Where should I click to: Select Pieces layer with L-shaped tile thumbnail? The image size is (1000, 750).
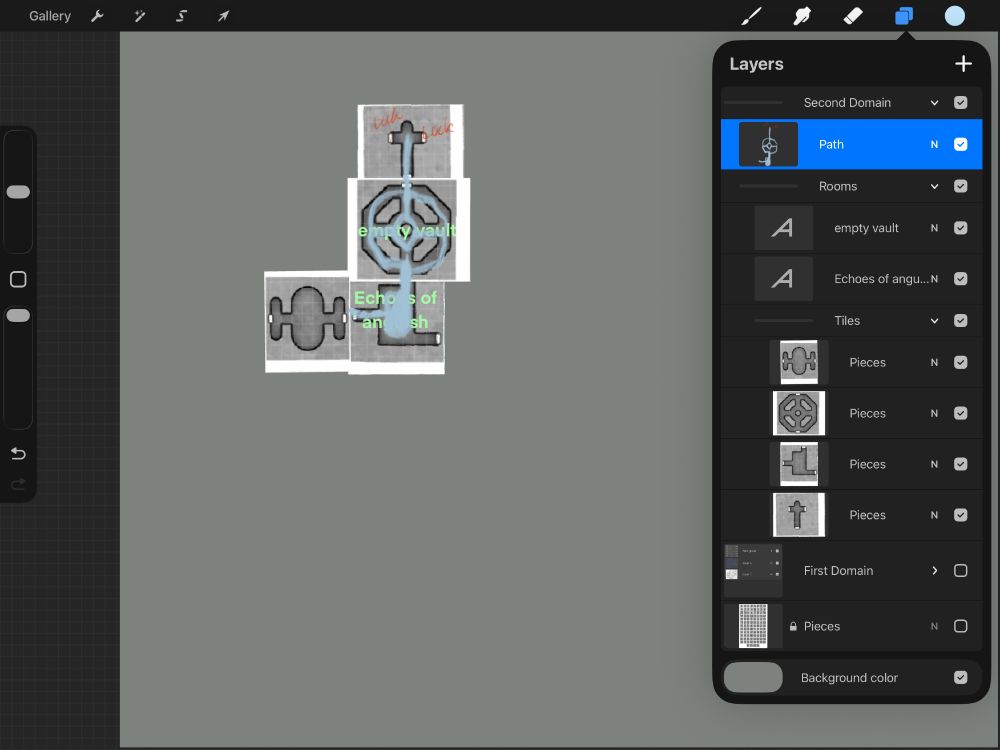coord(799,464)
